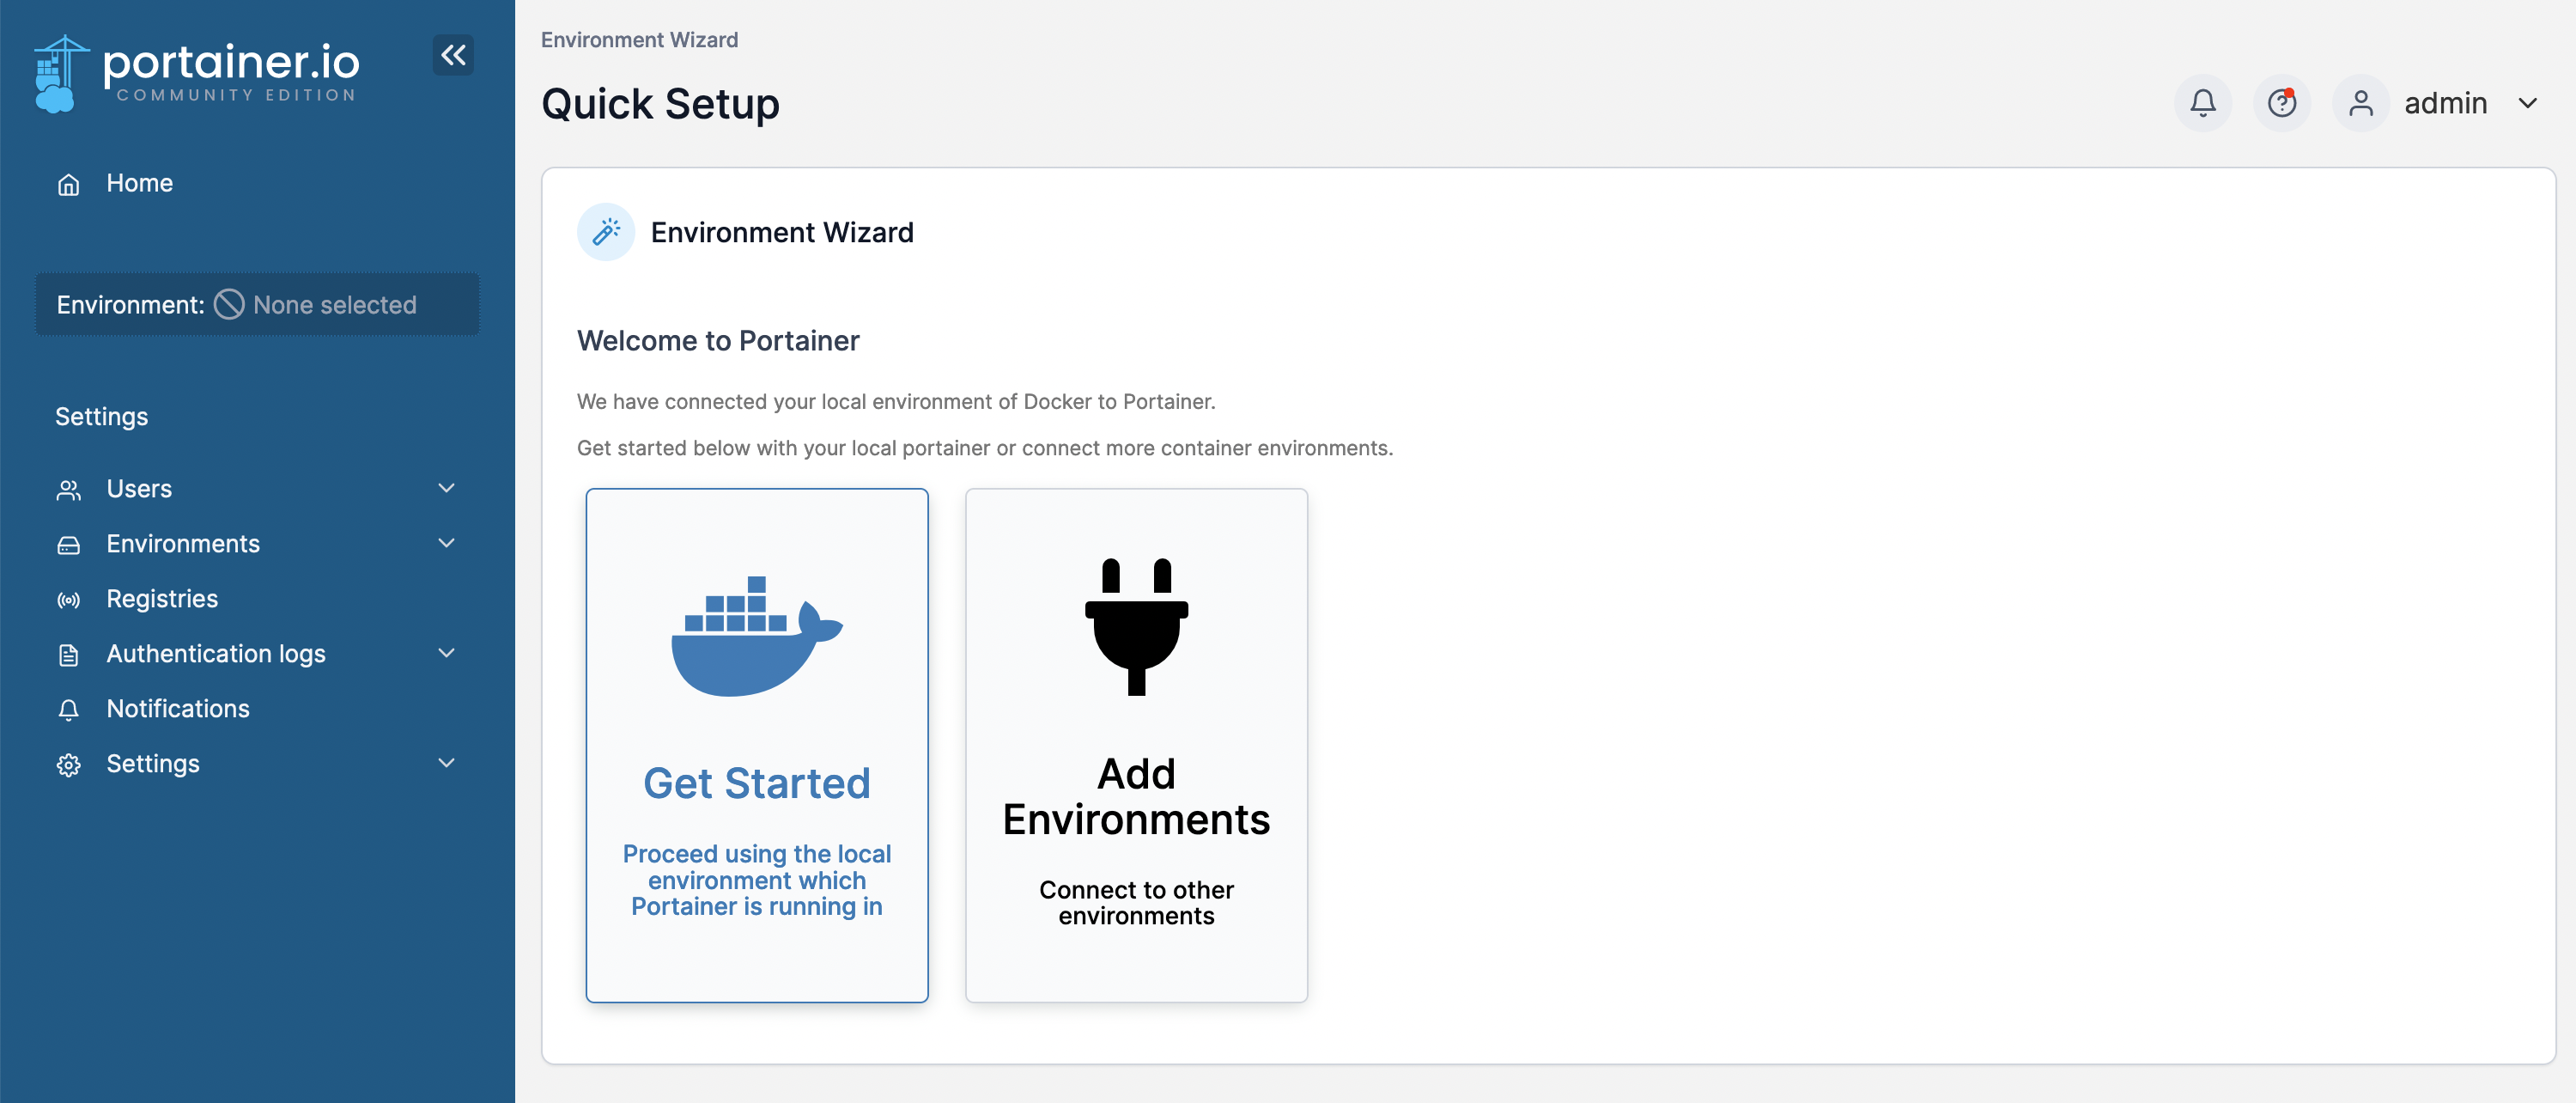Screen dimensions: 2576x1103
Task: Click the Environment None selected box
Action: tap(258, 305)
